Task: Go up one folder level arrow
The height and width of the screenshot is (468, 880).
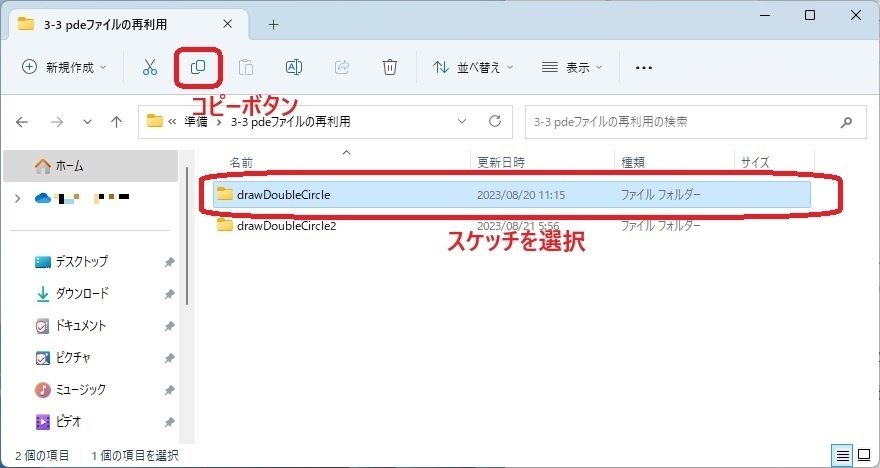Action: [116, 122]
